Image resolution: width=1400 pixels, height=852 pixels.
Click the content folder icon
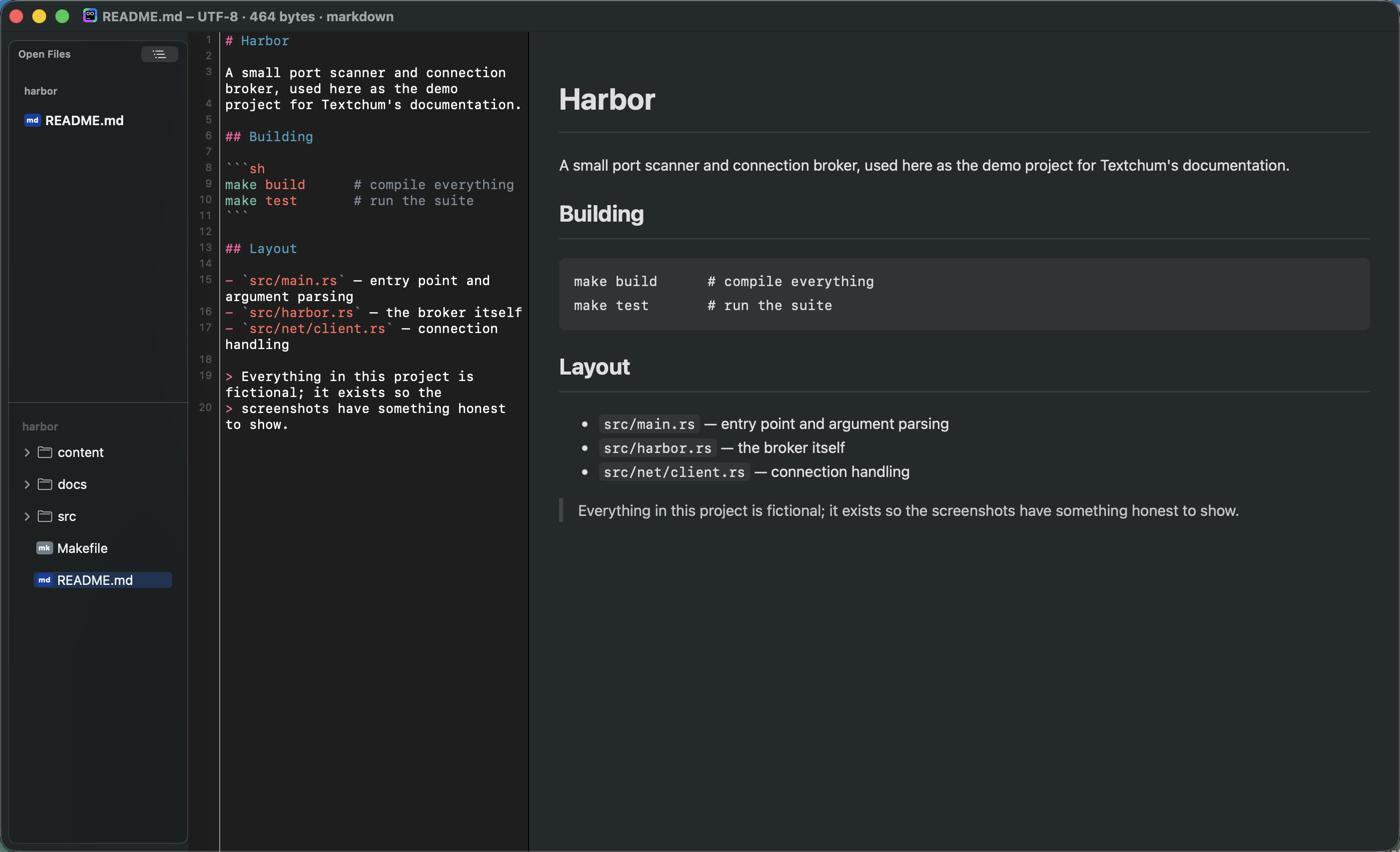pos(45,452)
